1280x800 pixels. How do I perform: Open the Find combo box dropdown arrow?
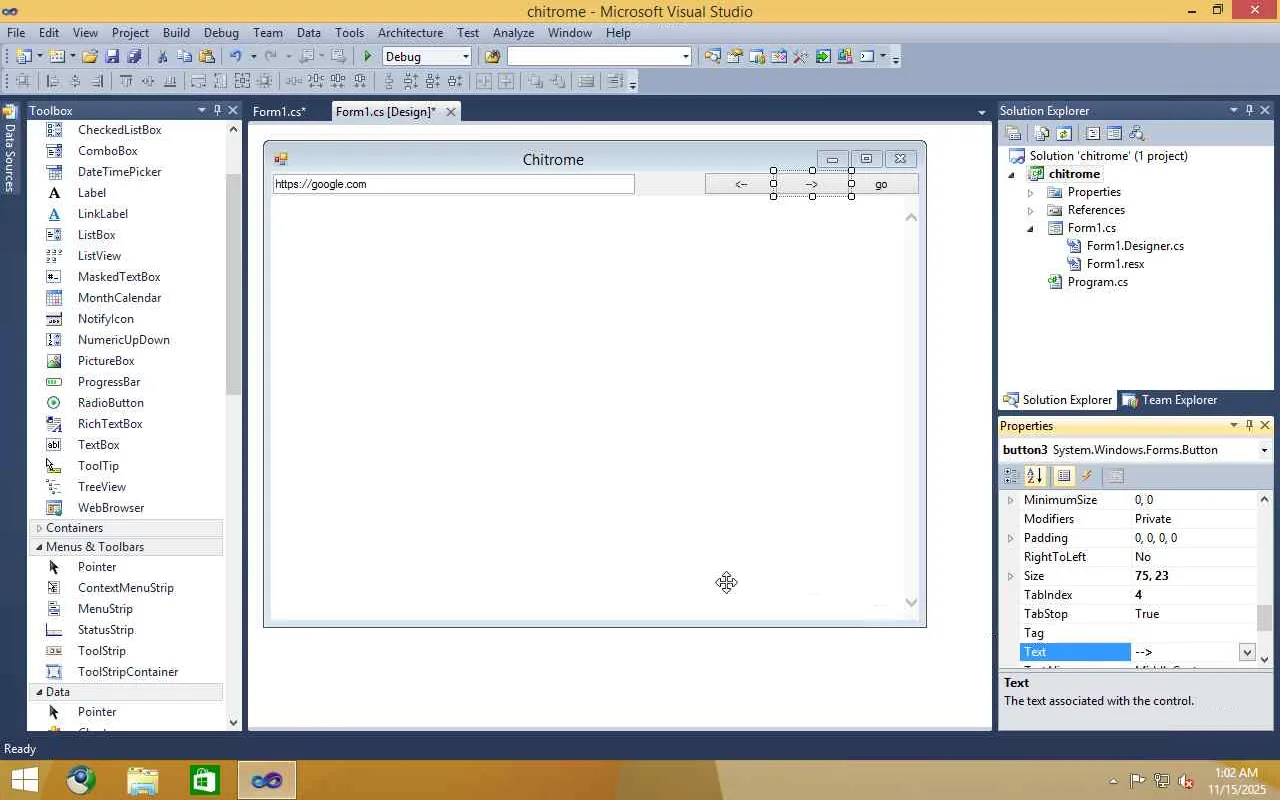point(685,57)
